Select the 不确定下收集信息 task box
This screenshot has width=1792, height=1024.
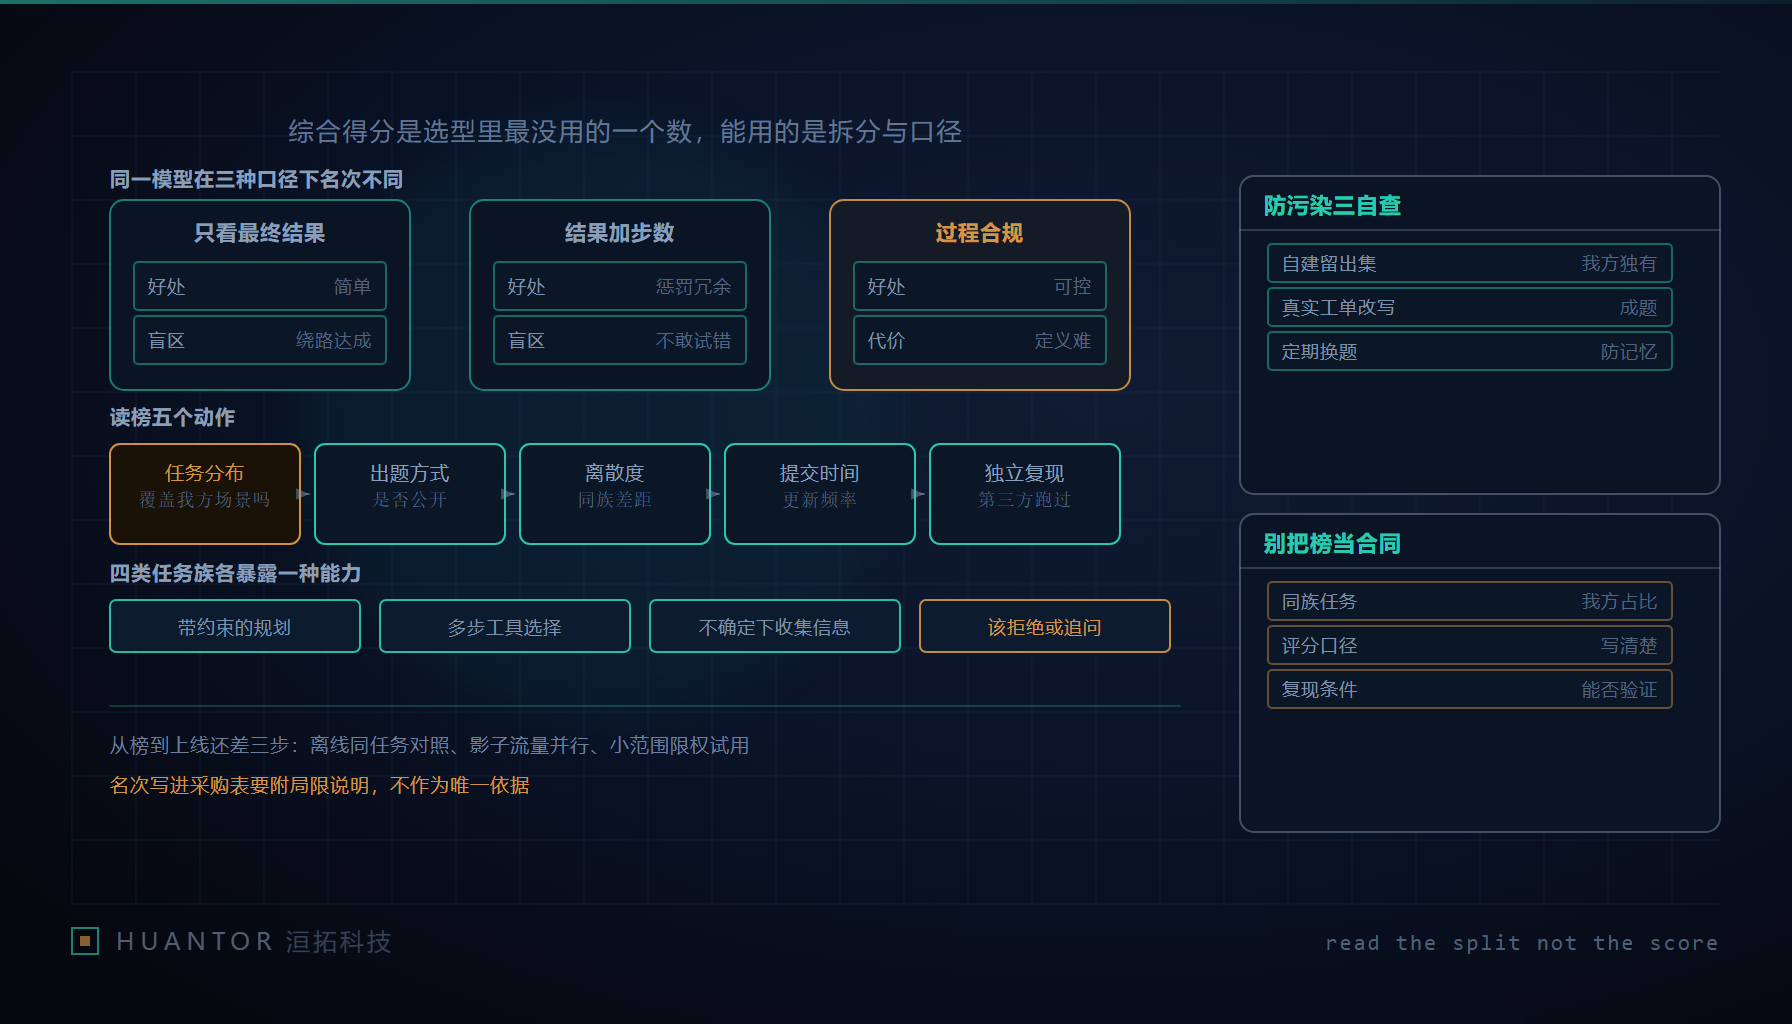[x=775, y=626]
